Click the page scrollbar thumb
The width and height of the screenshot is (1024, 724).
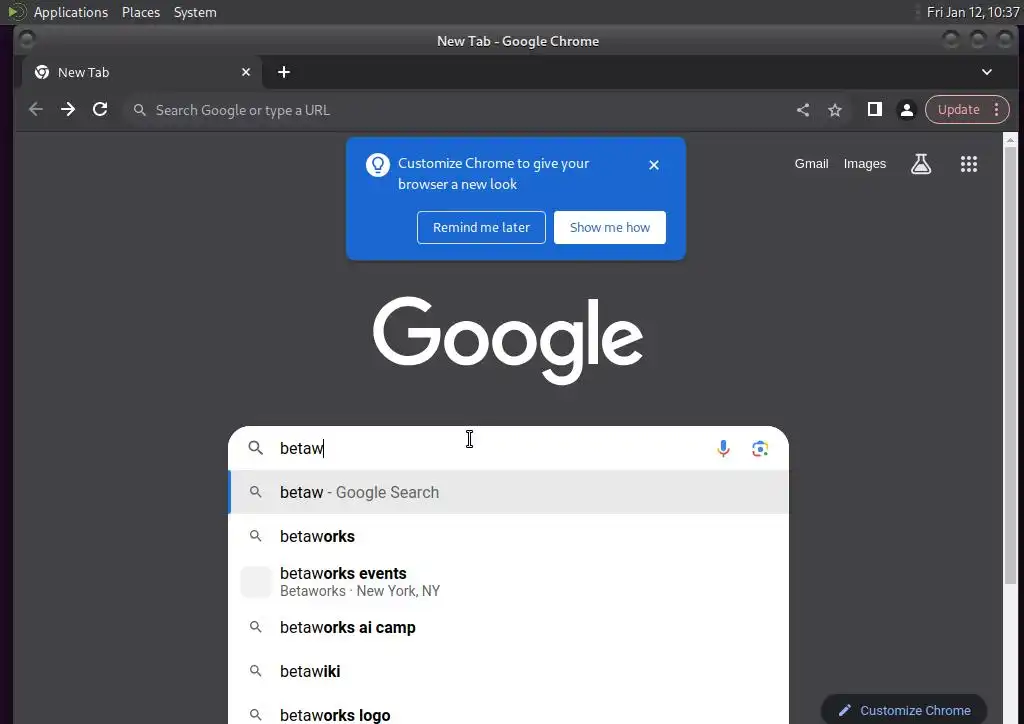[x=1010, y=366]
